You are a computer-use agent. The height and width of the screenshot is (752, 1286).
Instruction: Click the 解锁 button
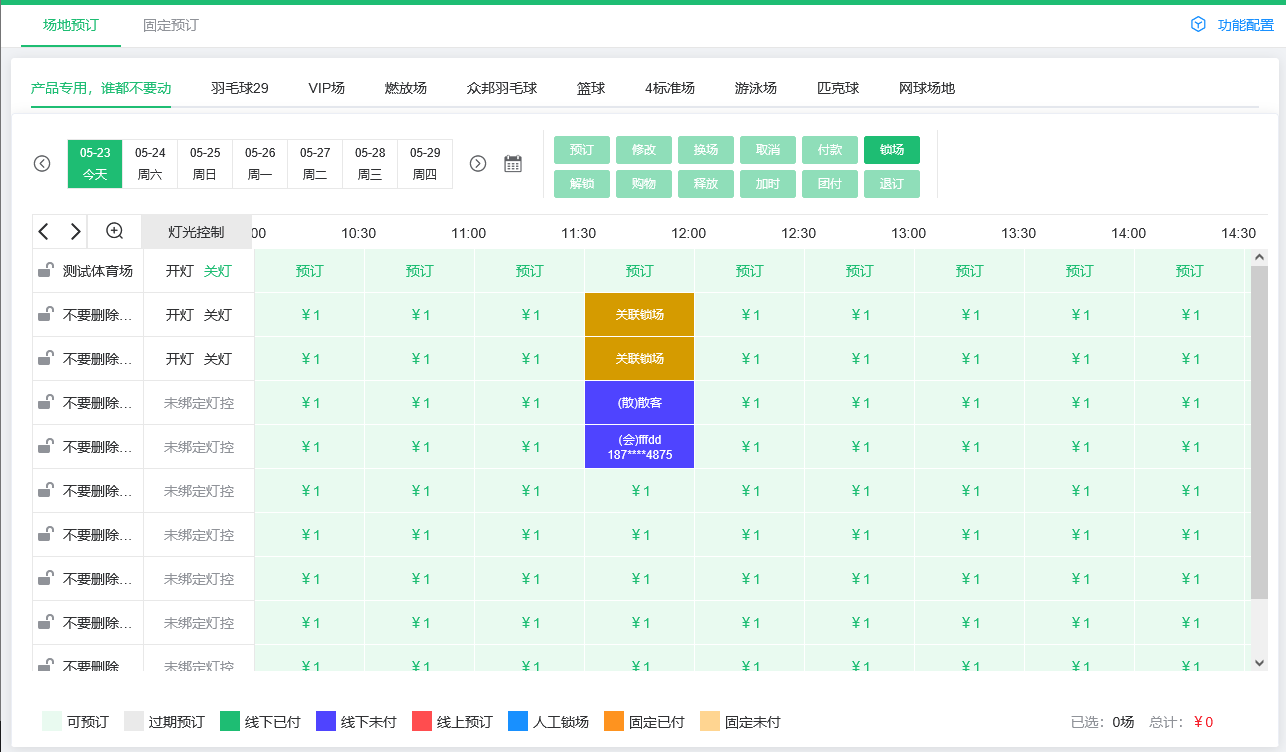[582, 184]
